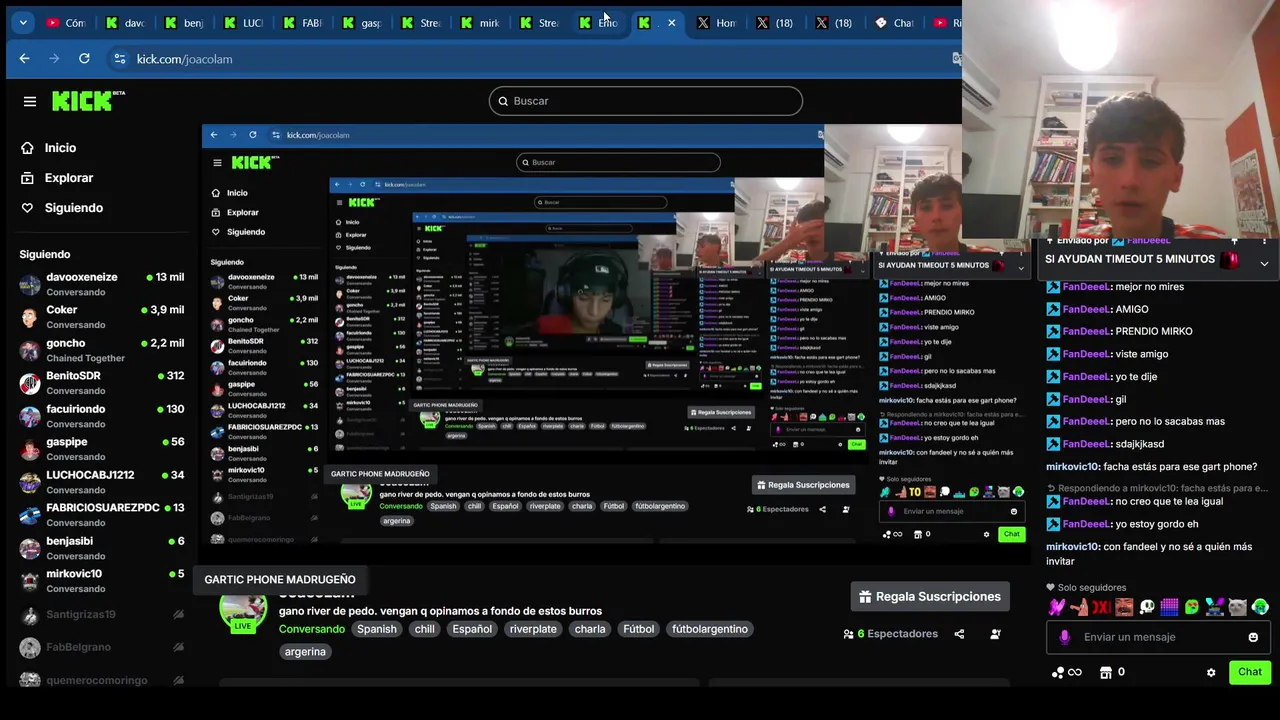This screenshot has height=720, width=1280.
Task: Close the active Kick tab
Action: tap(671, 22)
